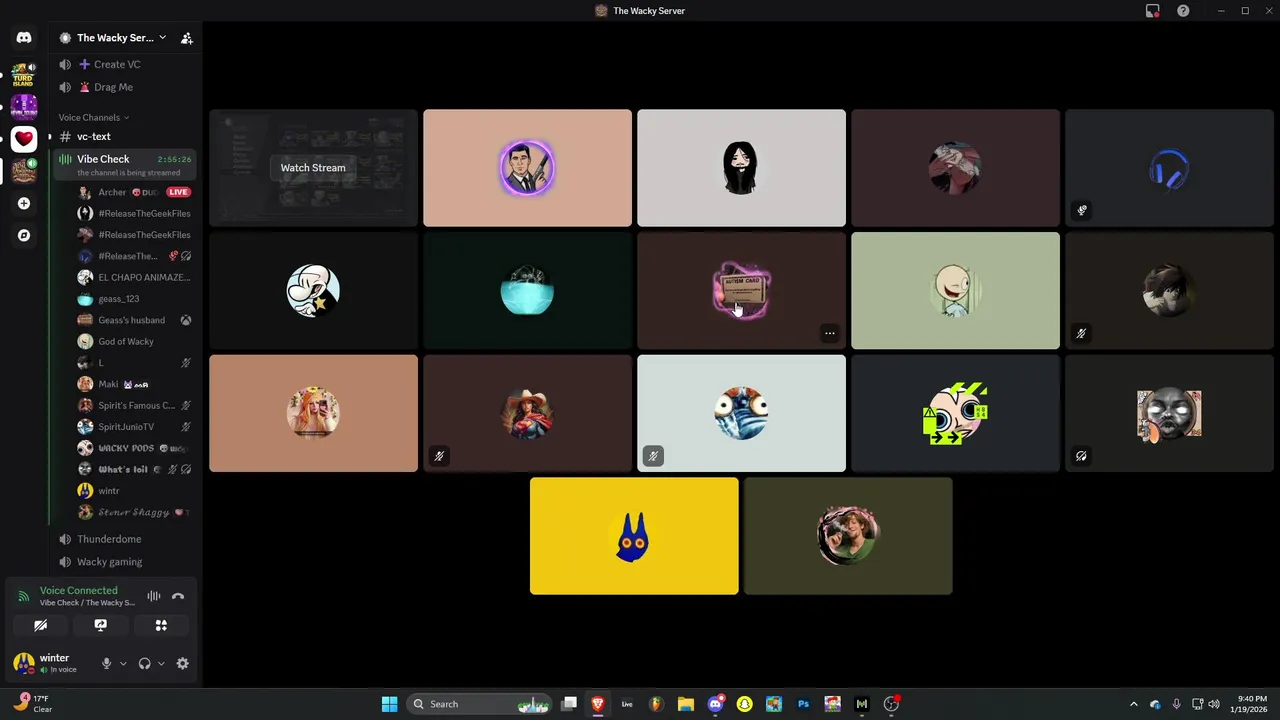This screenshot has width=1280, height=720.
Task: Select user EL CHAPO ANIMAZE in list
Action: tap(134, 277)
